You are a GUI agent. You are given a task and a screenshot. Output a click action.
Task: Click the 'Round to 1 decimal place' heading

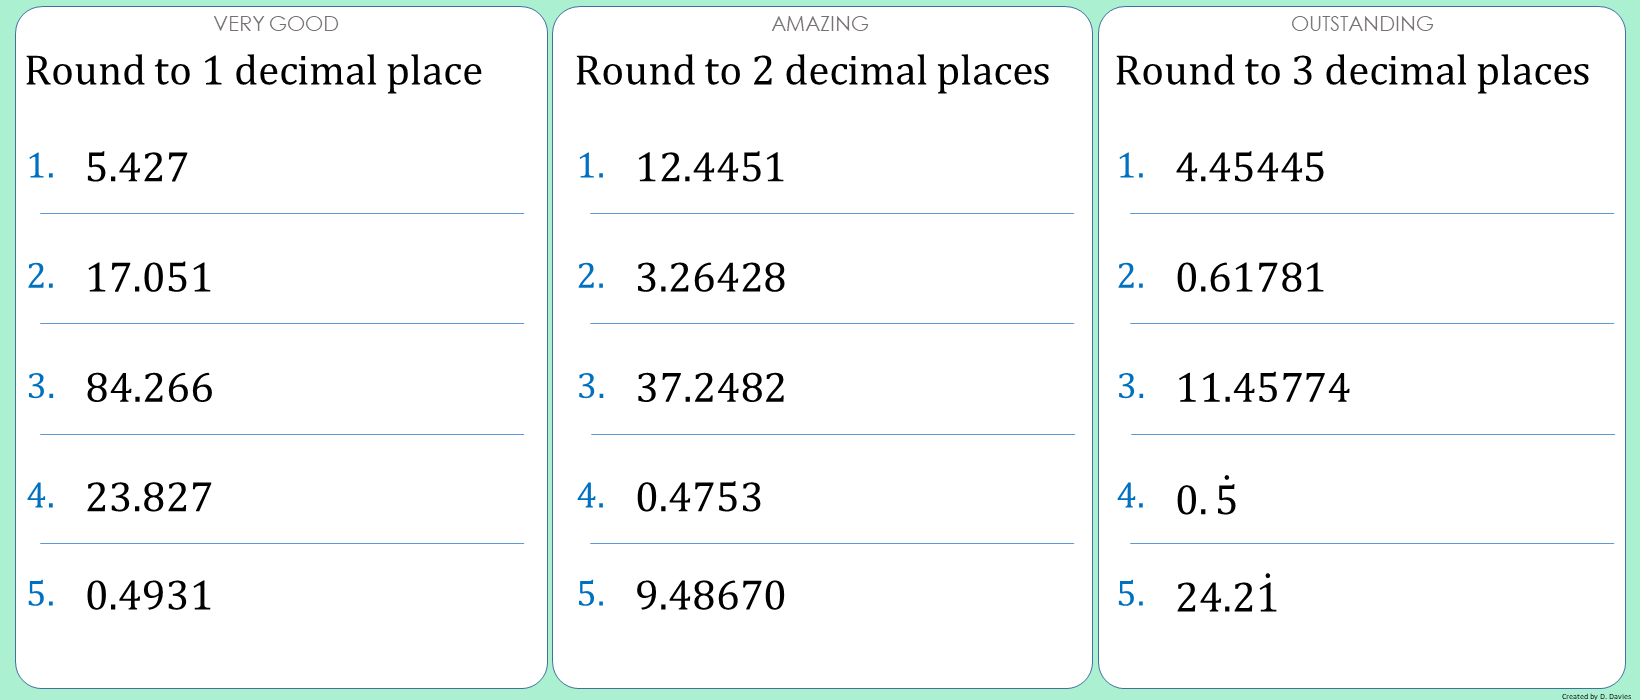[254, 72]
